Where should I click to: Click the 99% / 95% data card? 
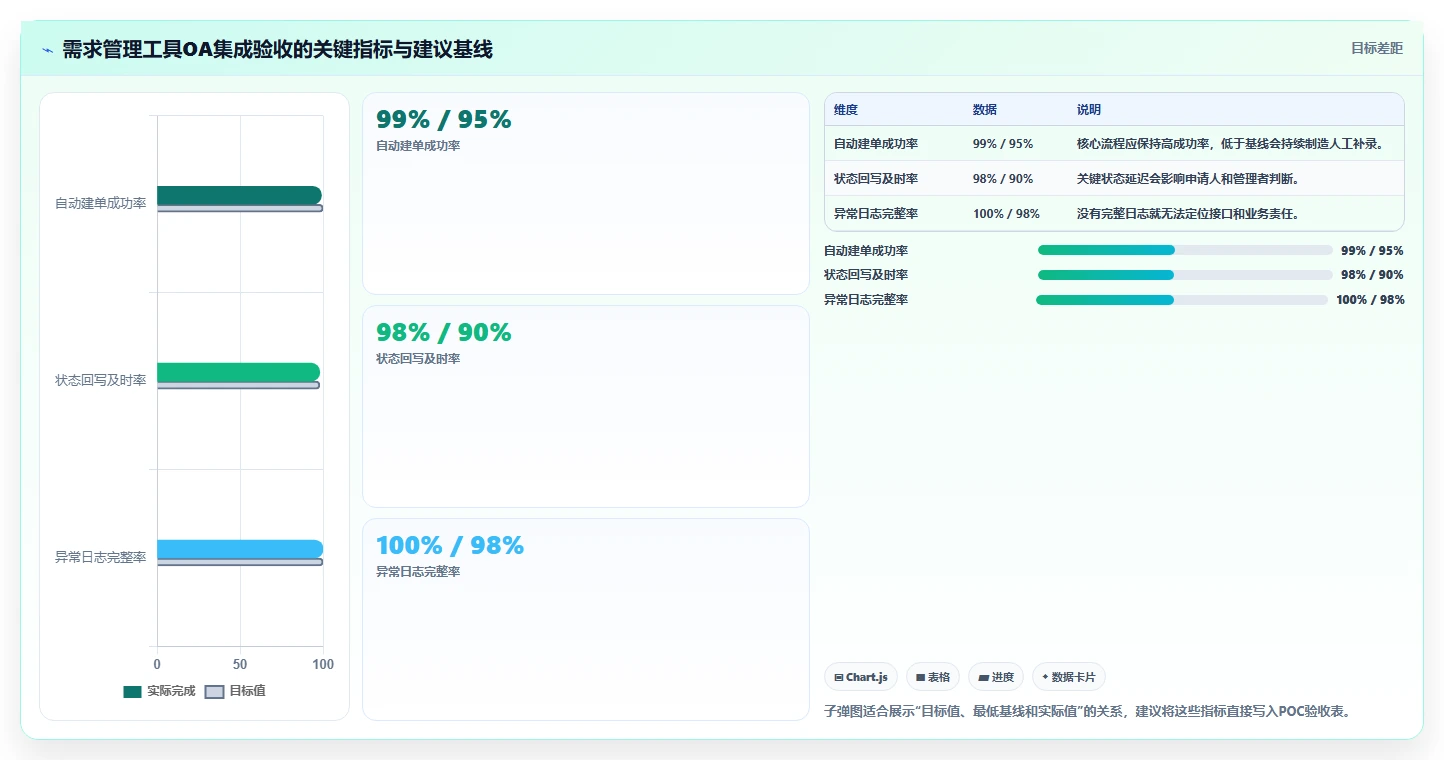(585, 193)
